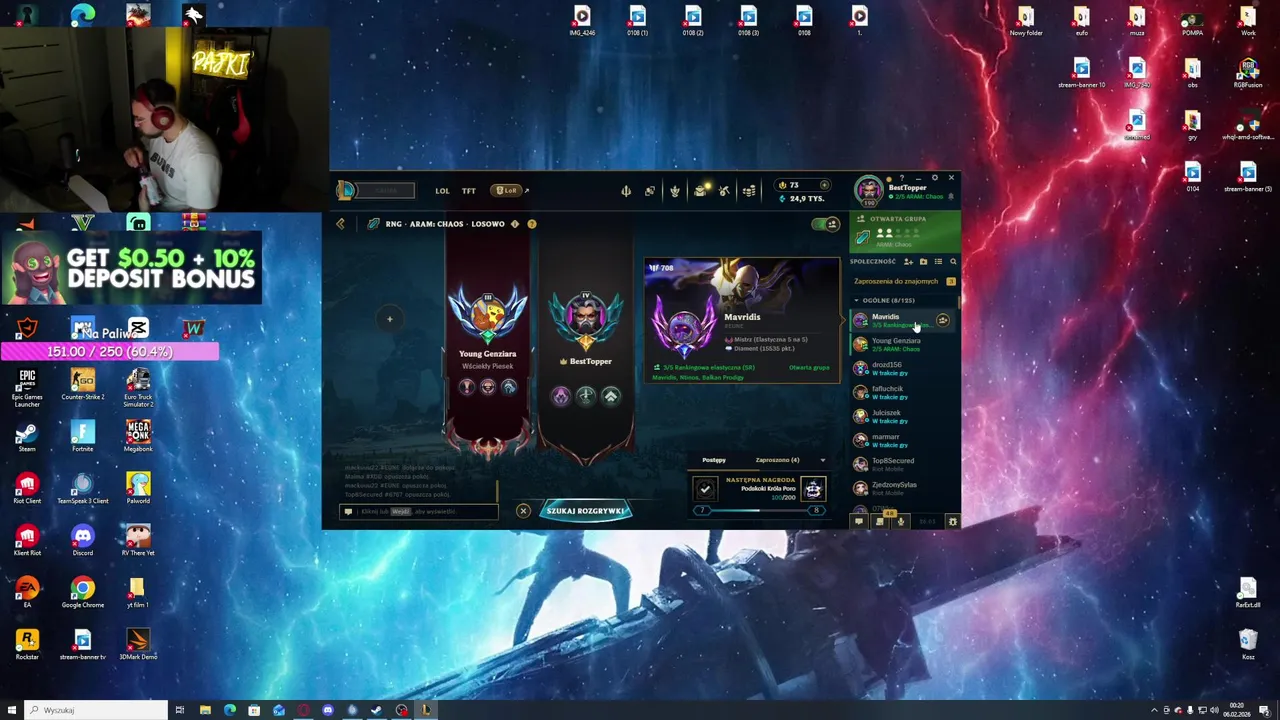Image resolution: width=1280 pixels, height=720 pixels.
Task: Click the friends list view icon
Action: tap(938, 261)
